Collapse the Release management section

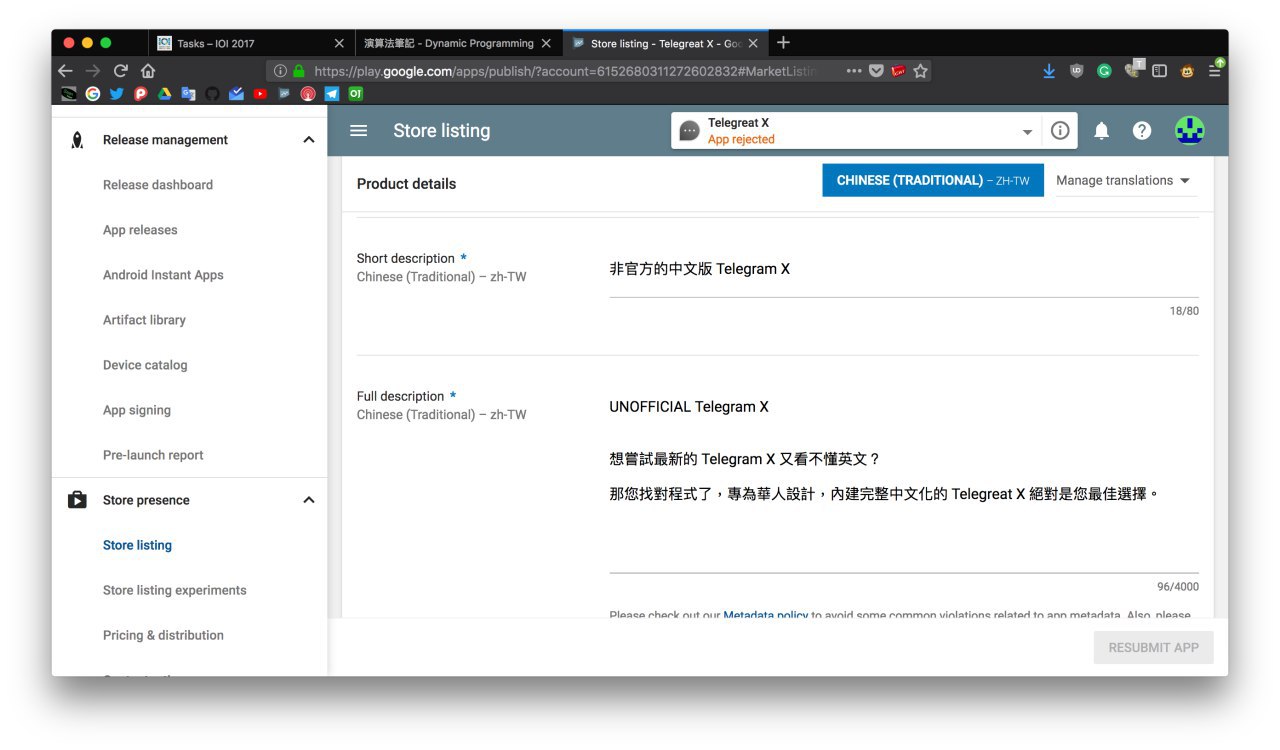[309, 140]
